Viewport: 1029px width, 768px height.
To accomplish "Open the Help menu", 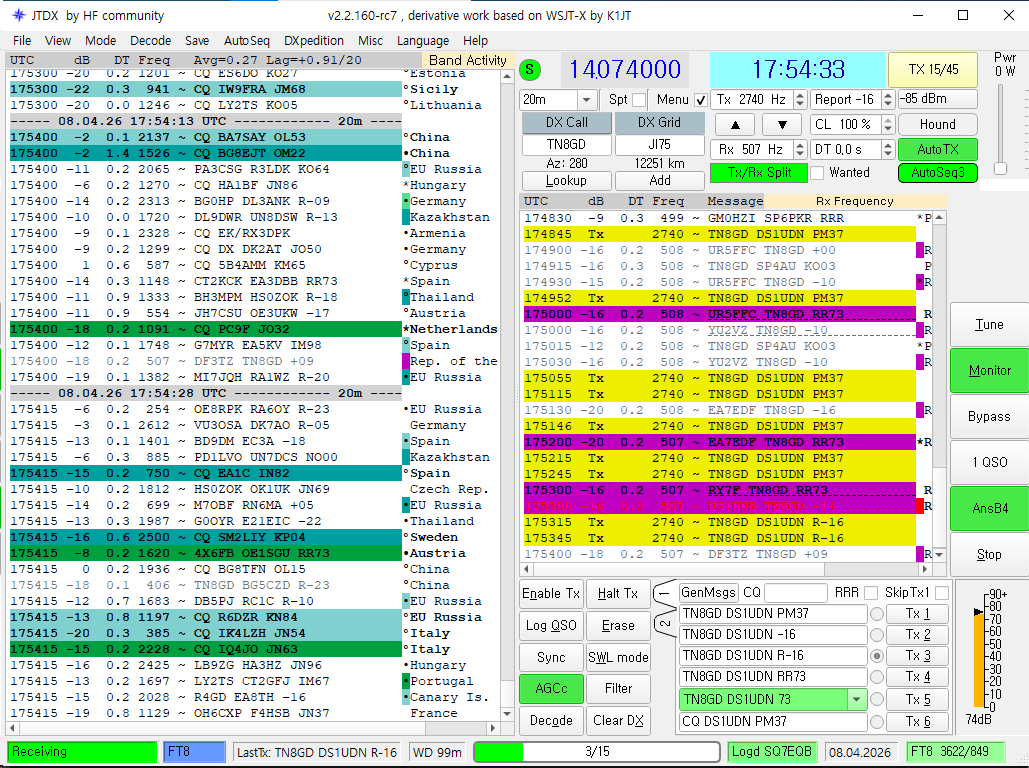I will (475, 41).
